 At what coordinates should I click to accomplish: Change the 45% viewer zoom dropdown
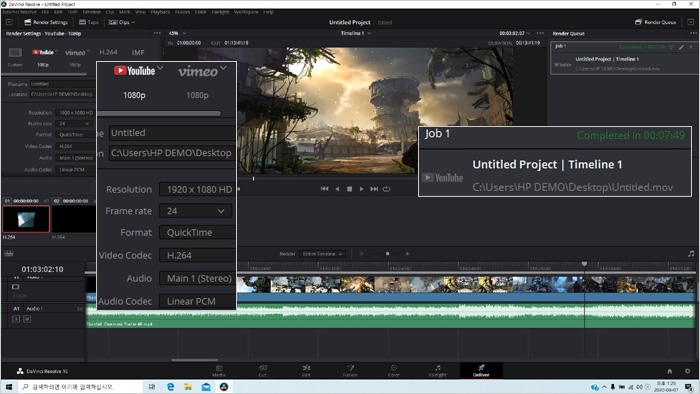click(177, 33)
